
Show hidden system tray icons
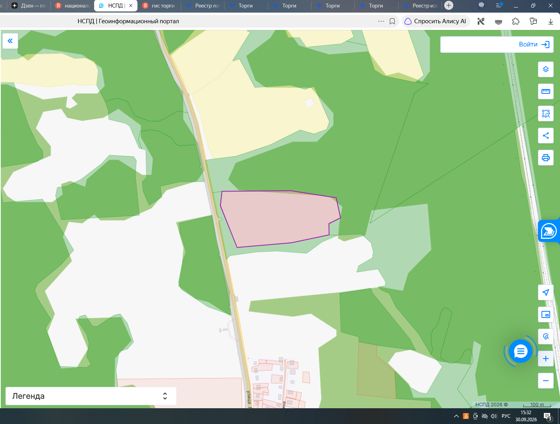tap(456, 416)
